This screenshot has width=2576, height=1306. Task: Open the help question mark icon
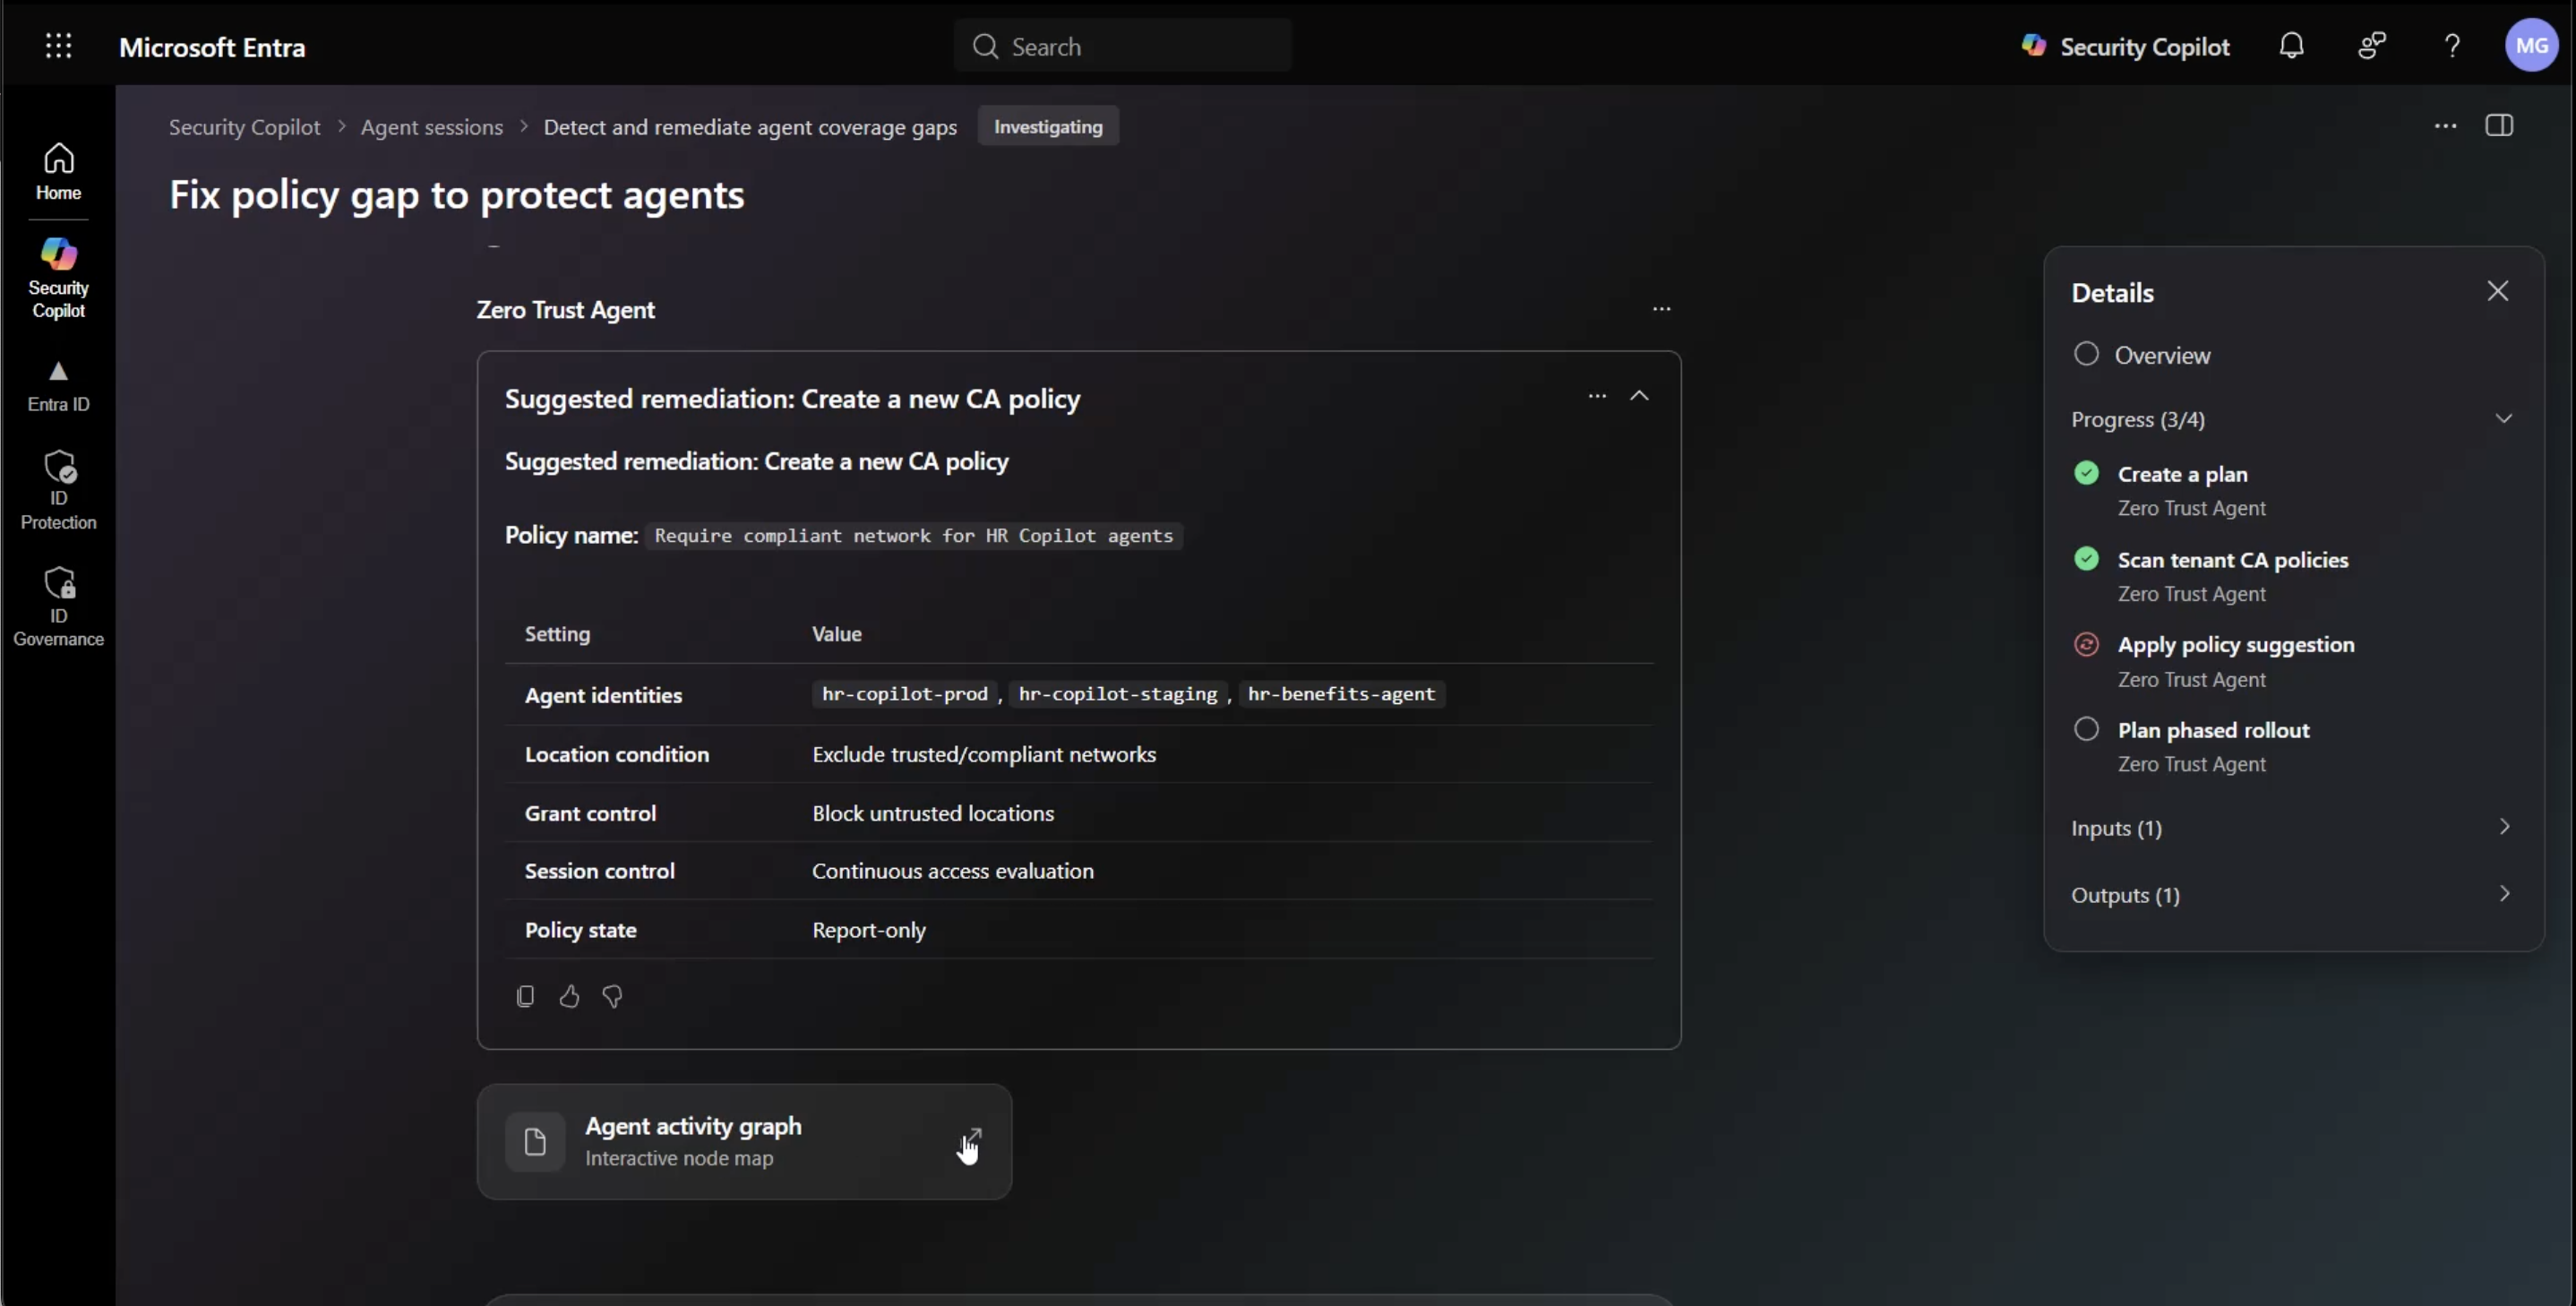(x=2452, y=46)
